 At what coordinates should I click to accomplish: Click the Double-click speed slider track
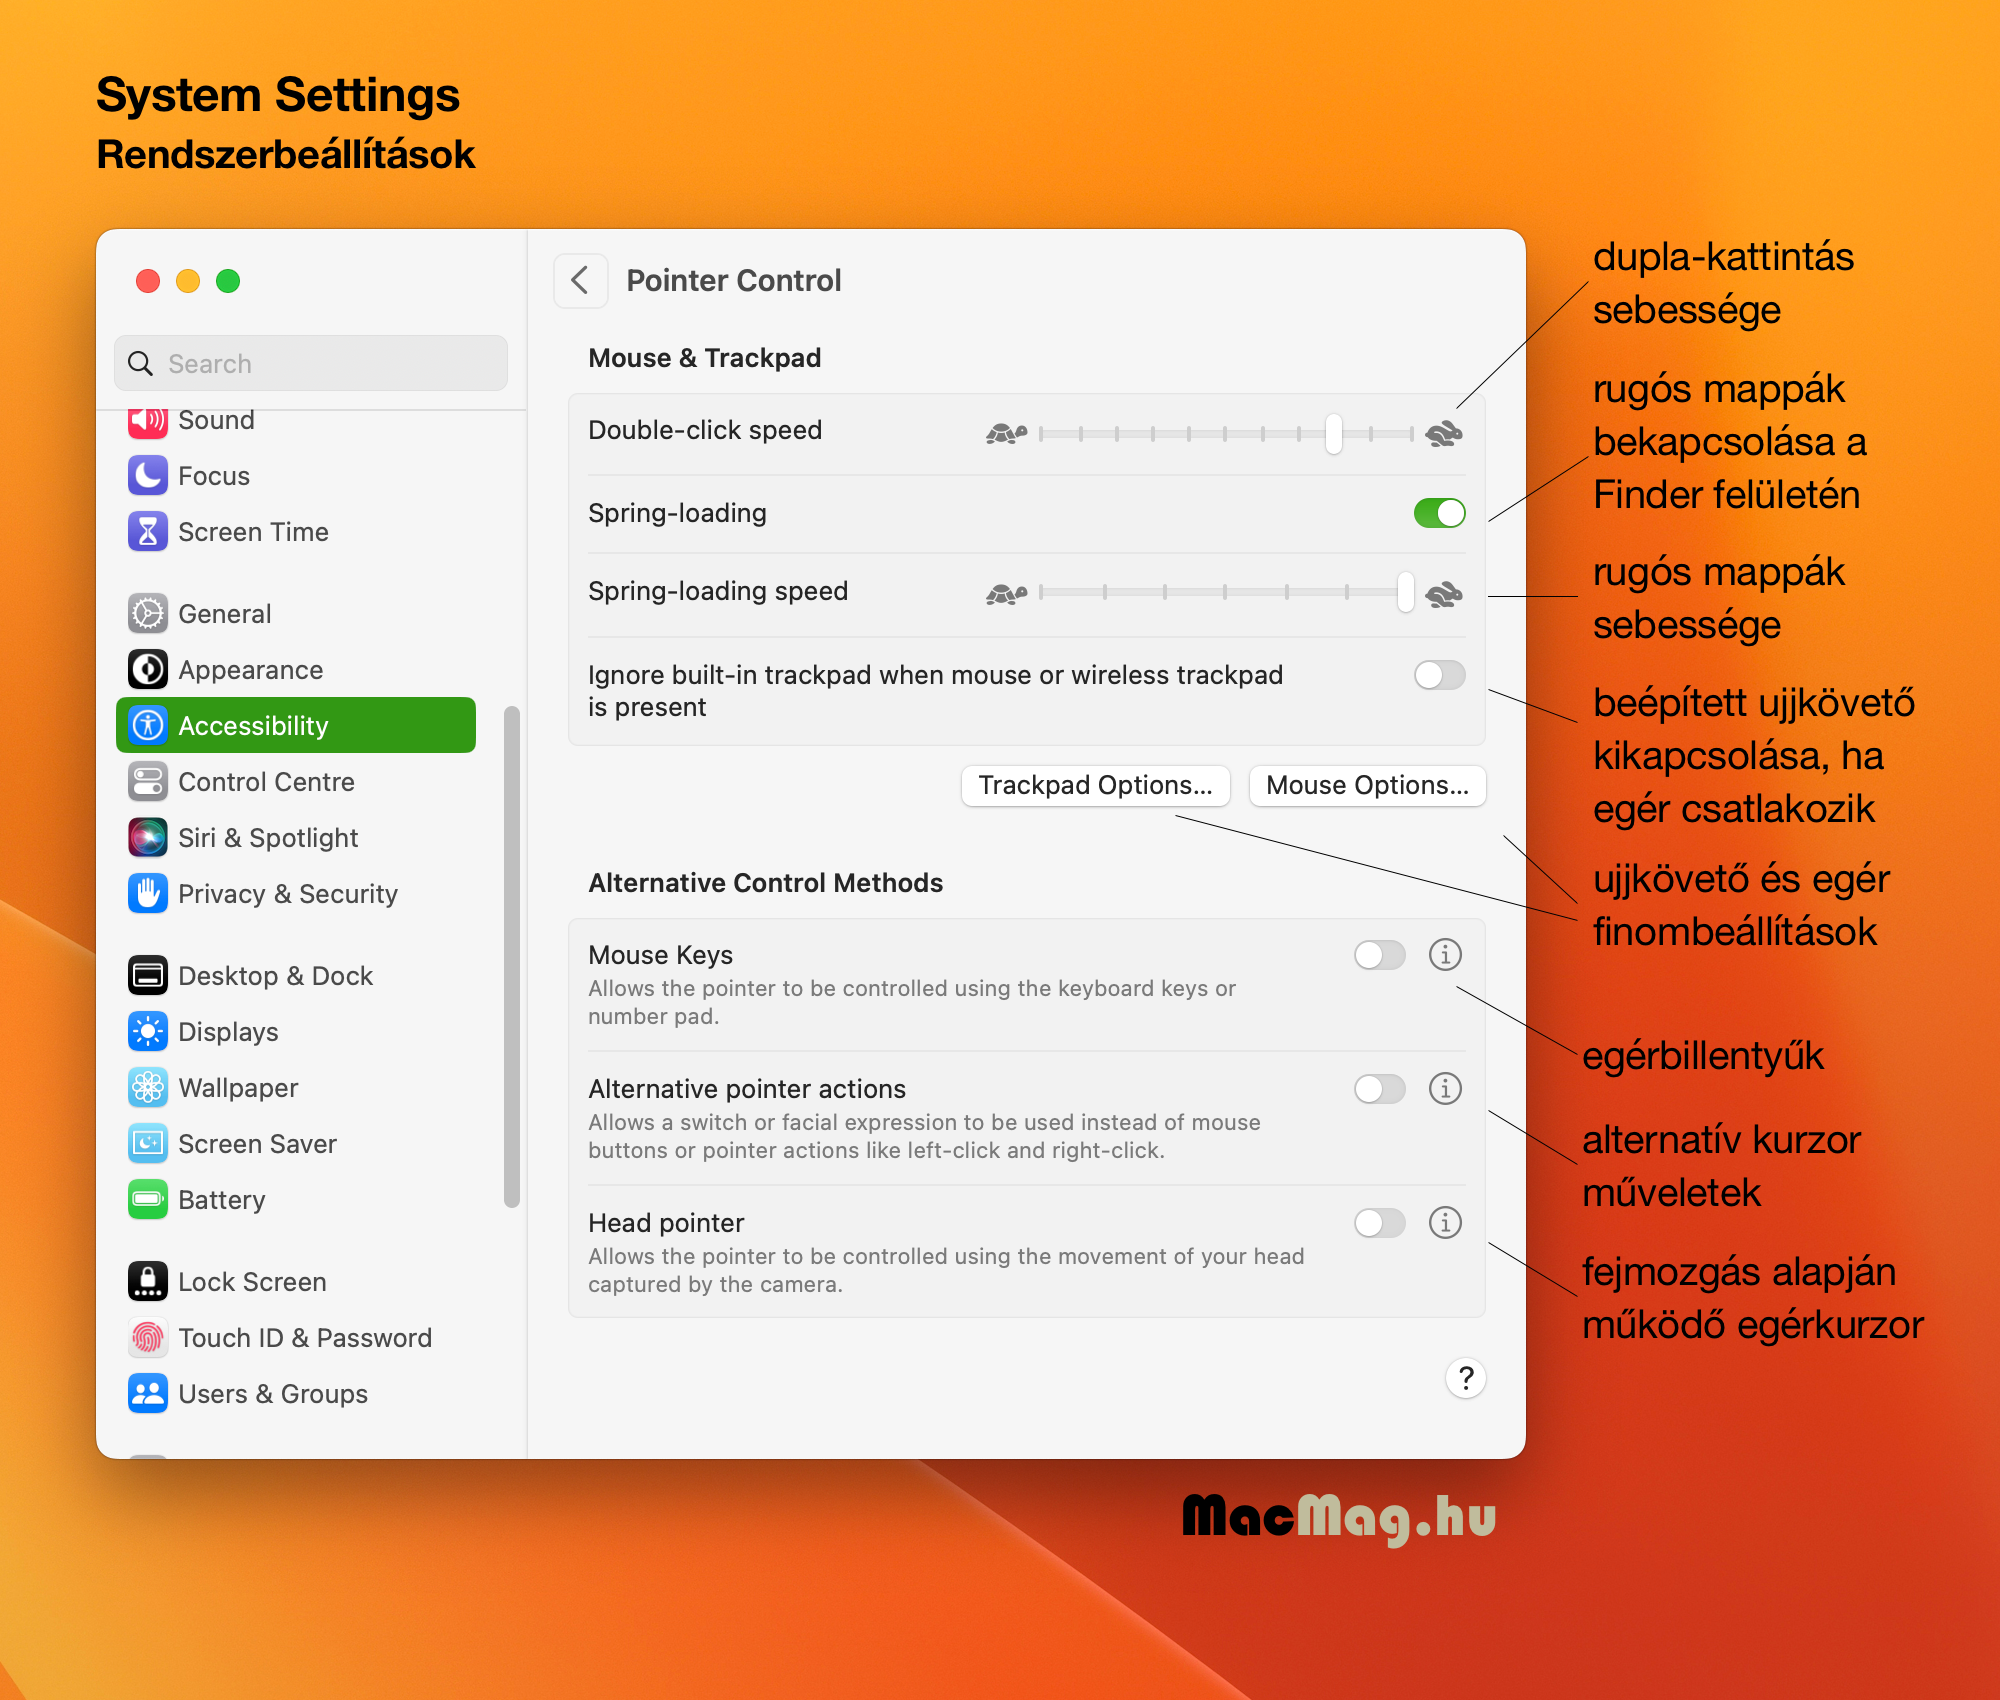coord(1226,434)
